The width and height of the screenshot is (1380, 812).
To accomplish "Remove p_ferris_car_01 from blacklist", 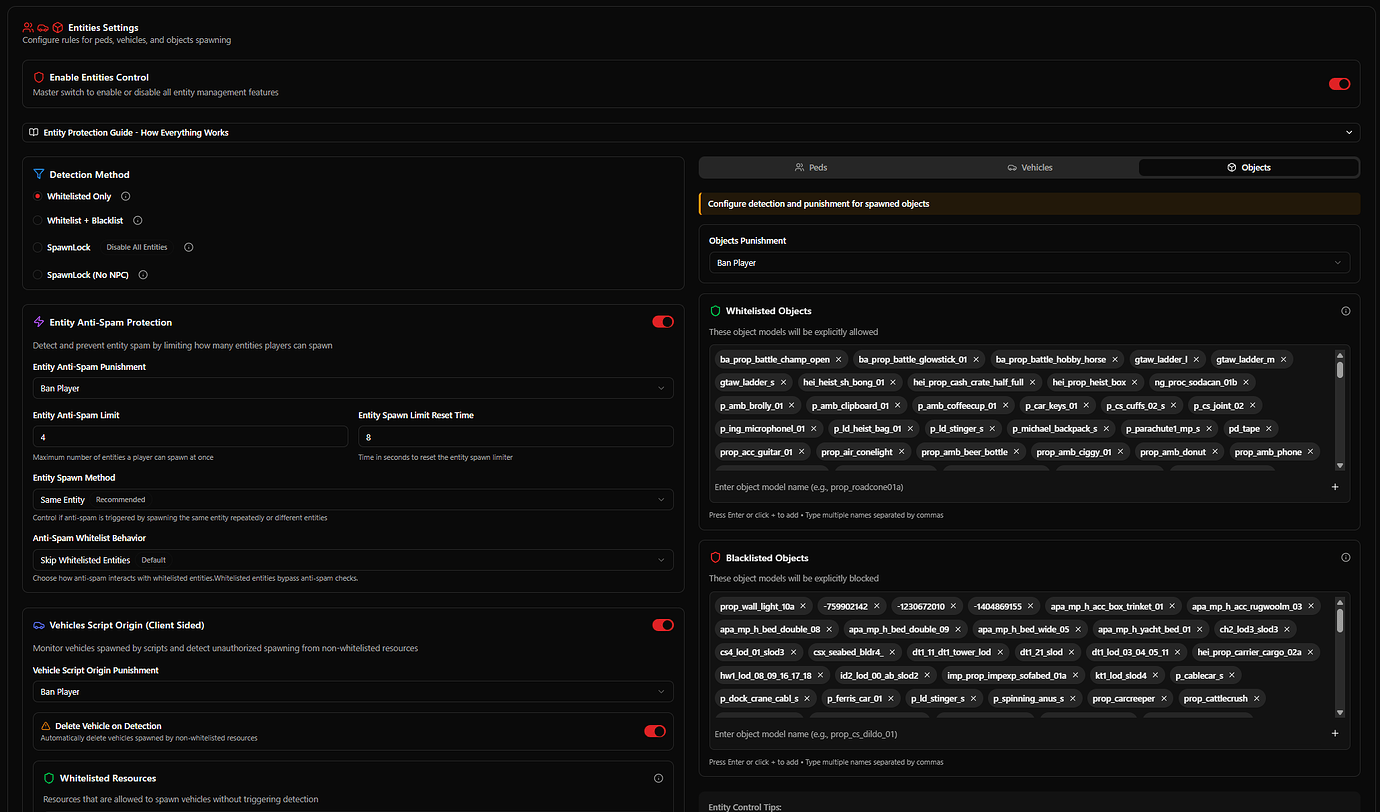I will [x=891, y=698].
